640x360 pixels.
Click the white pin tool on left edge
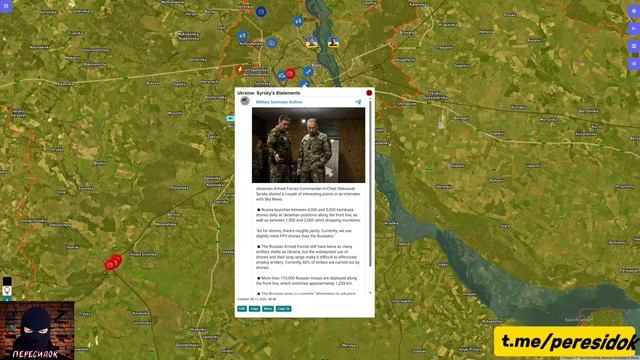pos(7,291)
